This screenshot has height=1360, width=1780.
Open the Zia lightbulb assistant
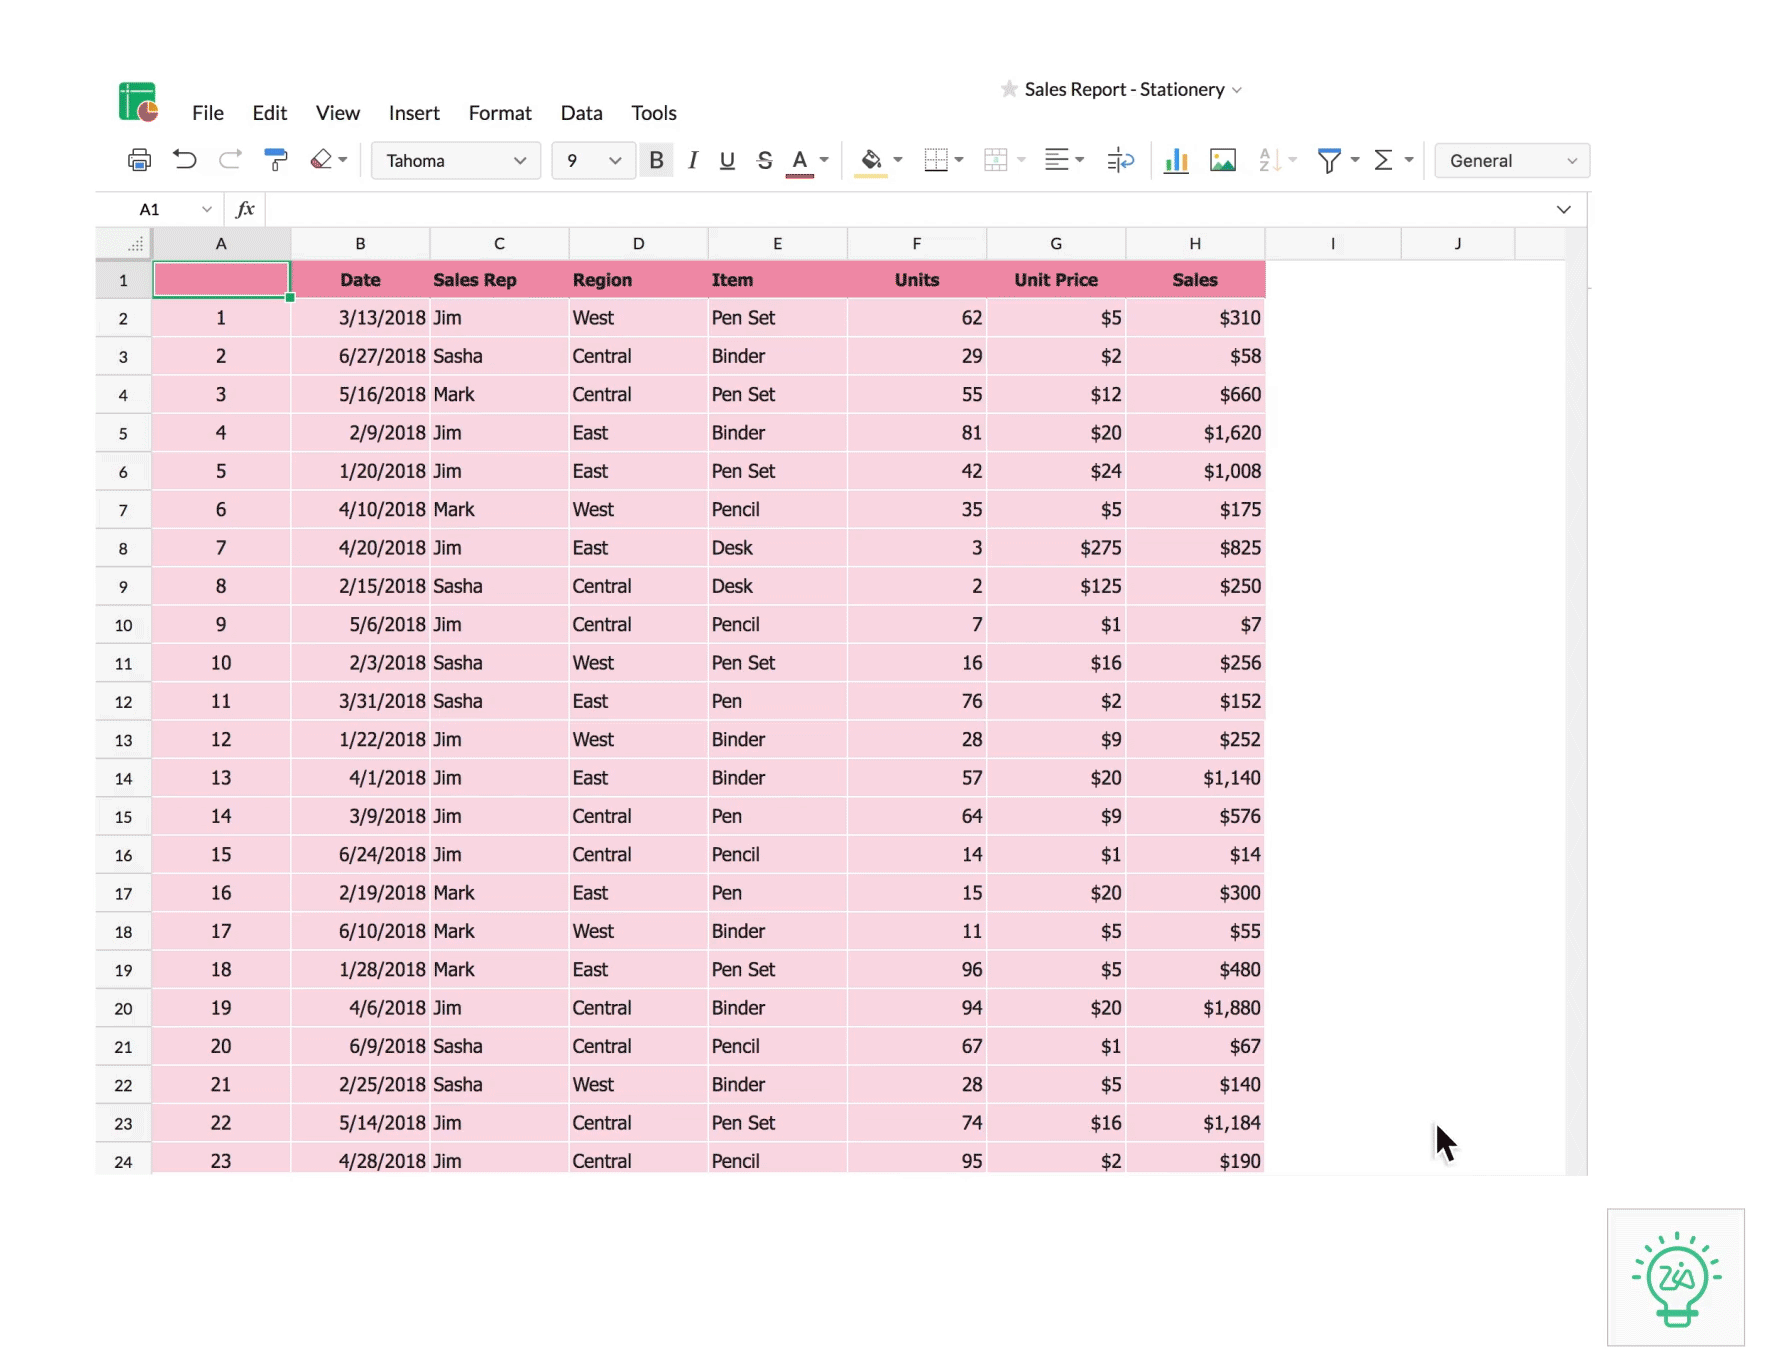coord(1675,1277)
